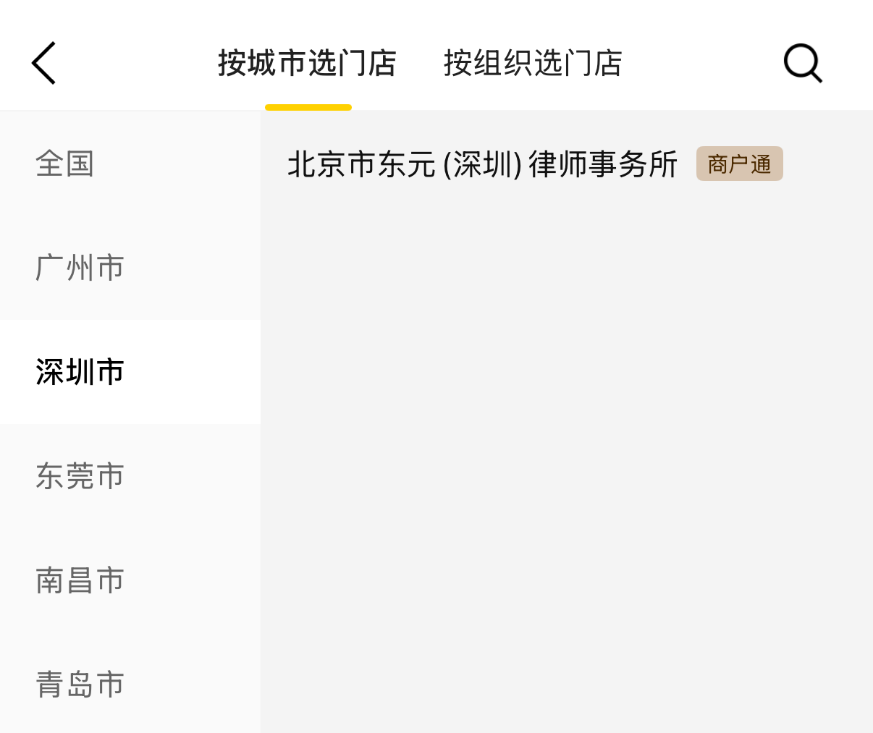The height and width of the screenshot is (733, 873).
Task: Return to the previous page via header arrow
Action: click(44, 63)
